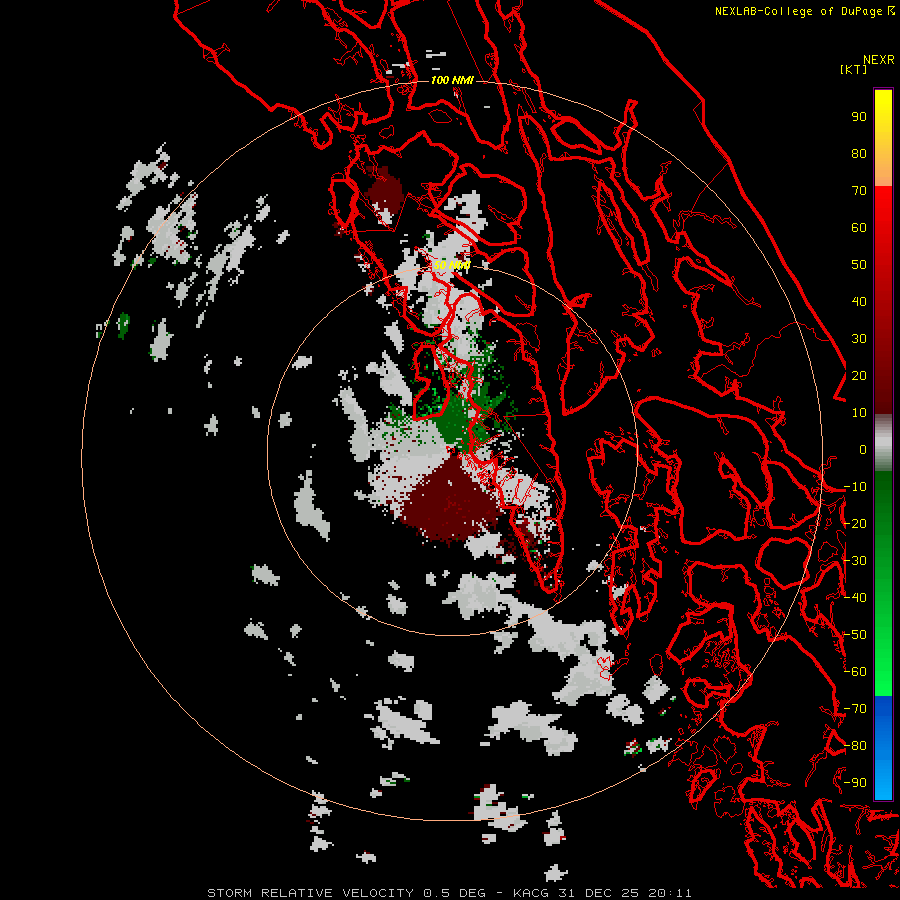Click the -20 scale value
The height and width of the screenshot is (900, 900).
[855, 524]
